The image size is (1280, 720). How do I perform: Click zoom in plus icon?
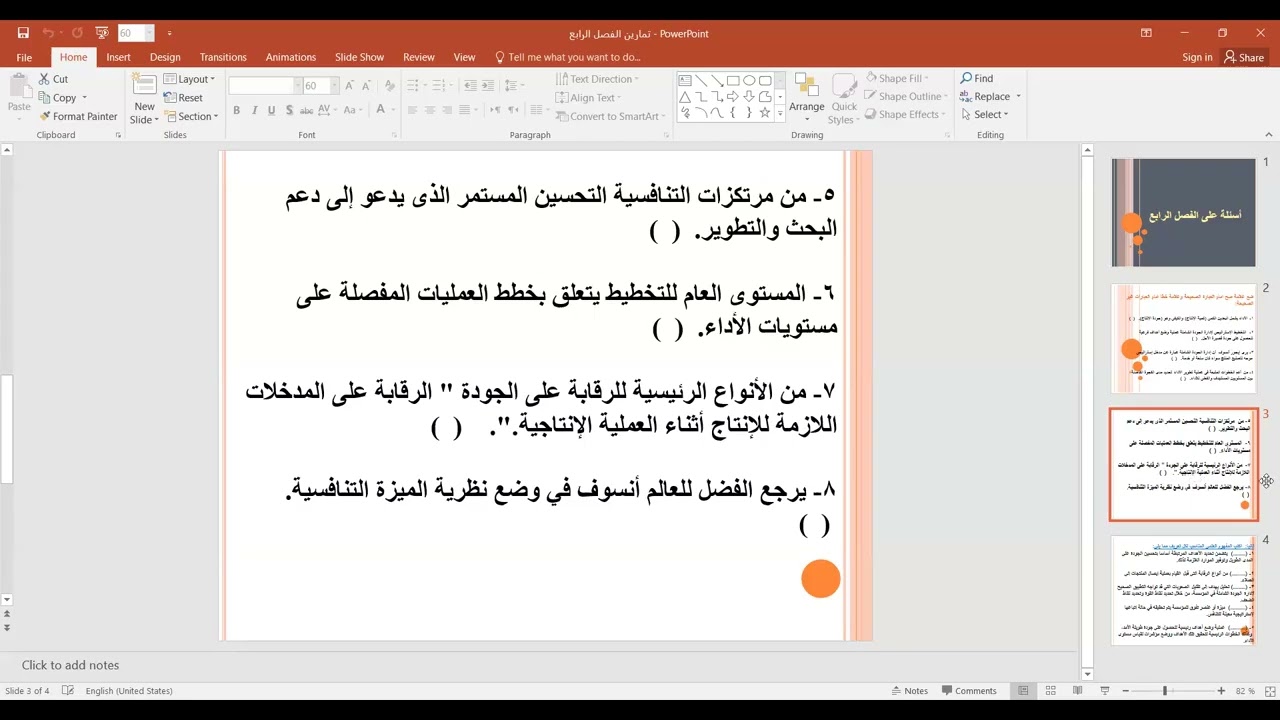point(1222,691)
